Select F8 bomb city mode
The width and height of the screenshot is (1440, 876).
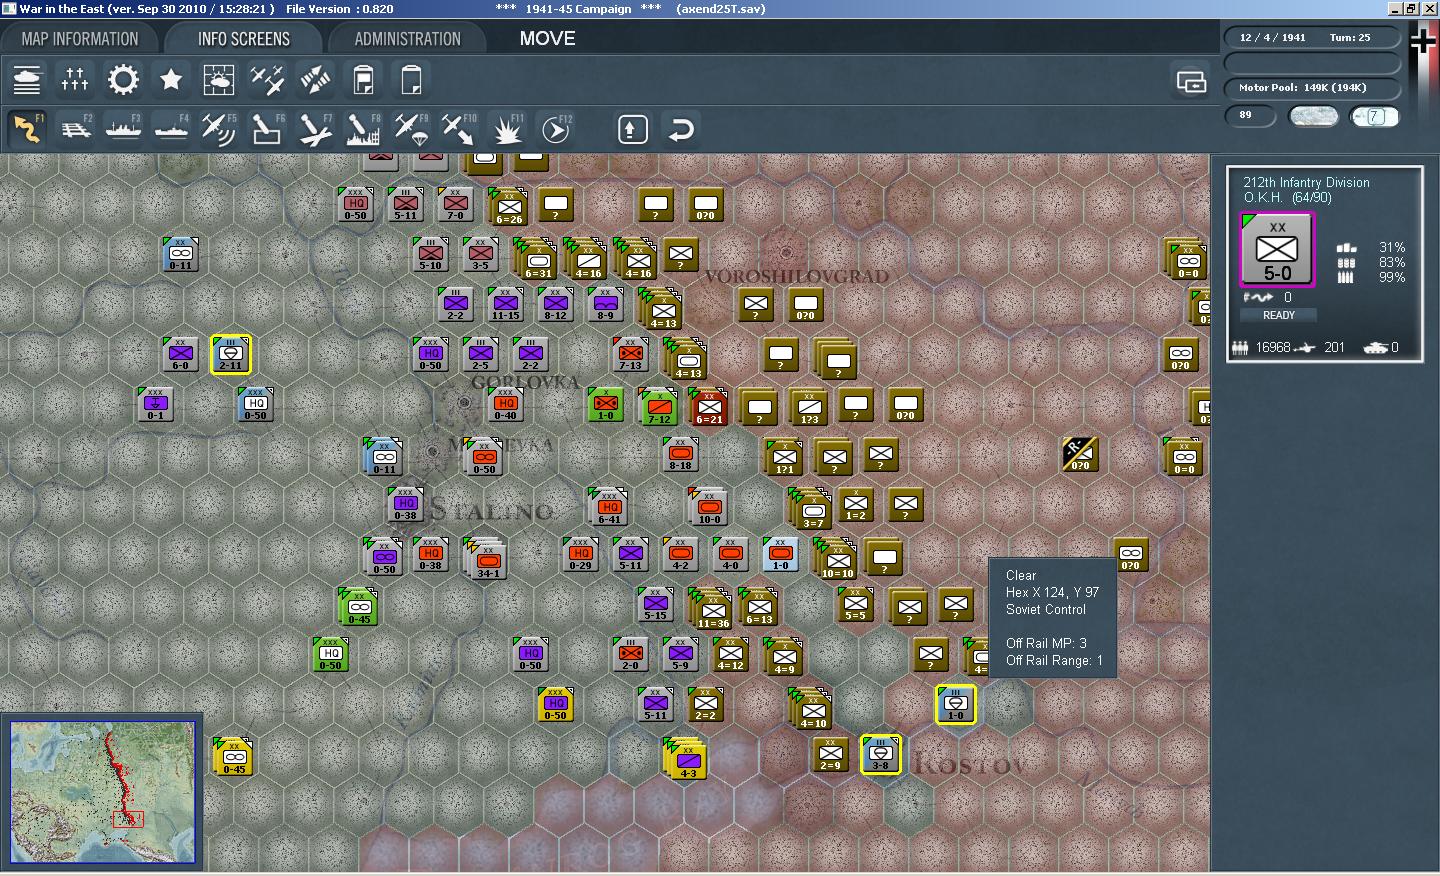pyautogui.click(x=363, y=129)
